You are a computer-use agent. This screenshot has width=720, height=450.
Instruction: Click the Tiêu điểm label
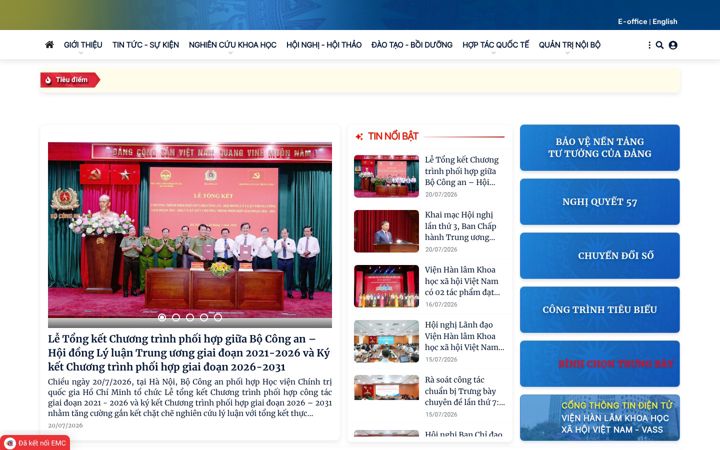(71, 80)
